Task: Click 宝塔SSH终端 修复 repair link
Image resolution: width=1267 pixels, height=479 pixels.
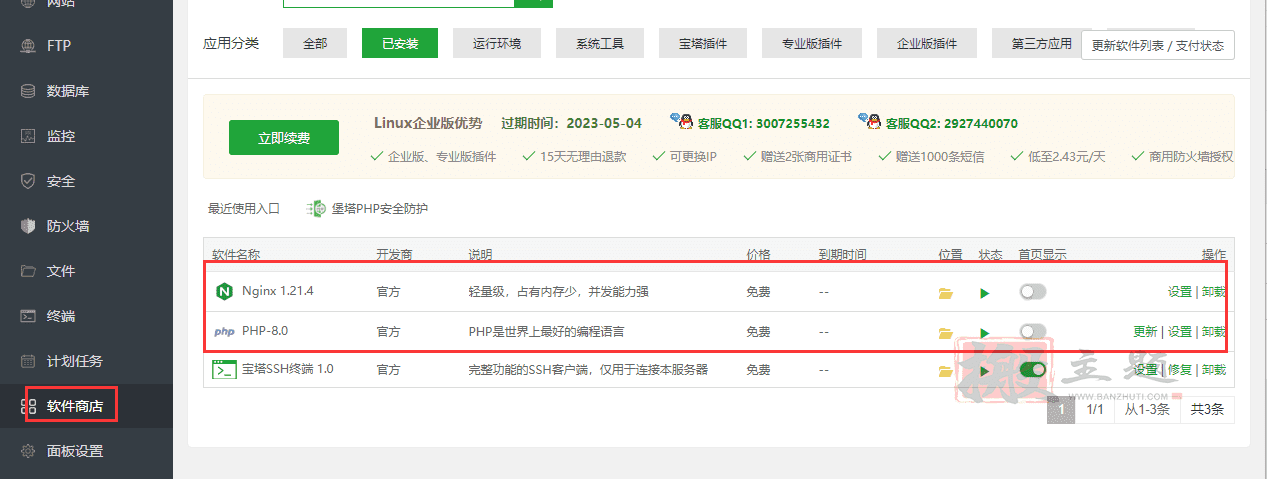Action: [x=1180, y=370]
